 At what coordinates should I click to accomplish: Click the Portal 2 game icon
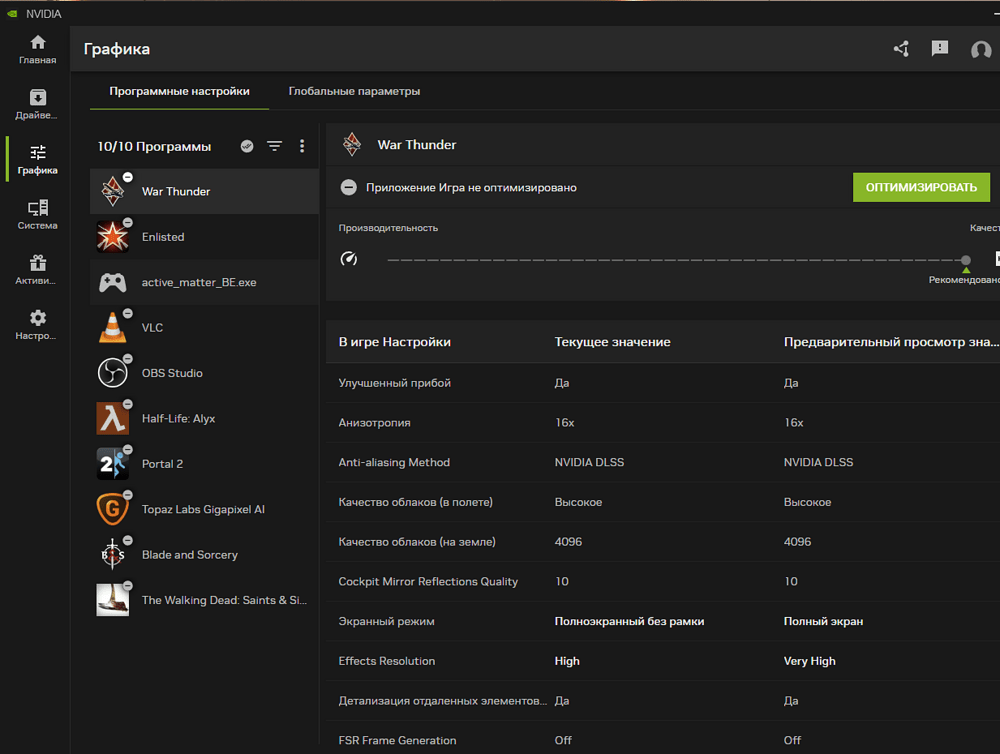coord(112,464)
